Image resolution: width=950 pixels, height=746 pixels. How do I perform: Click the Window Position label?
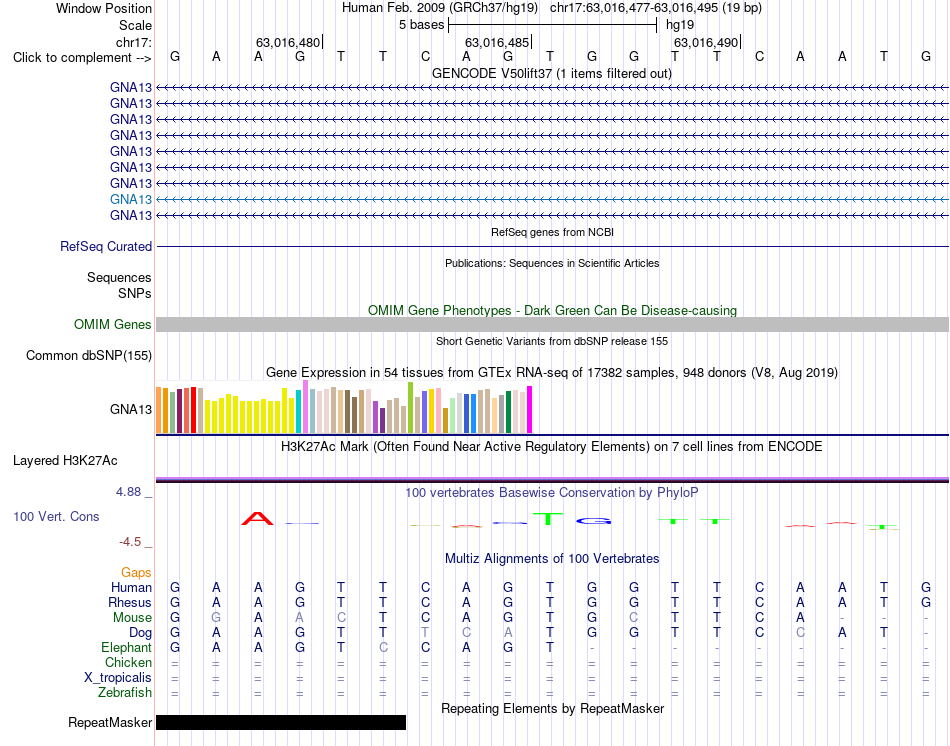tap(104, 8)
